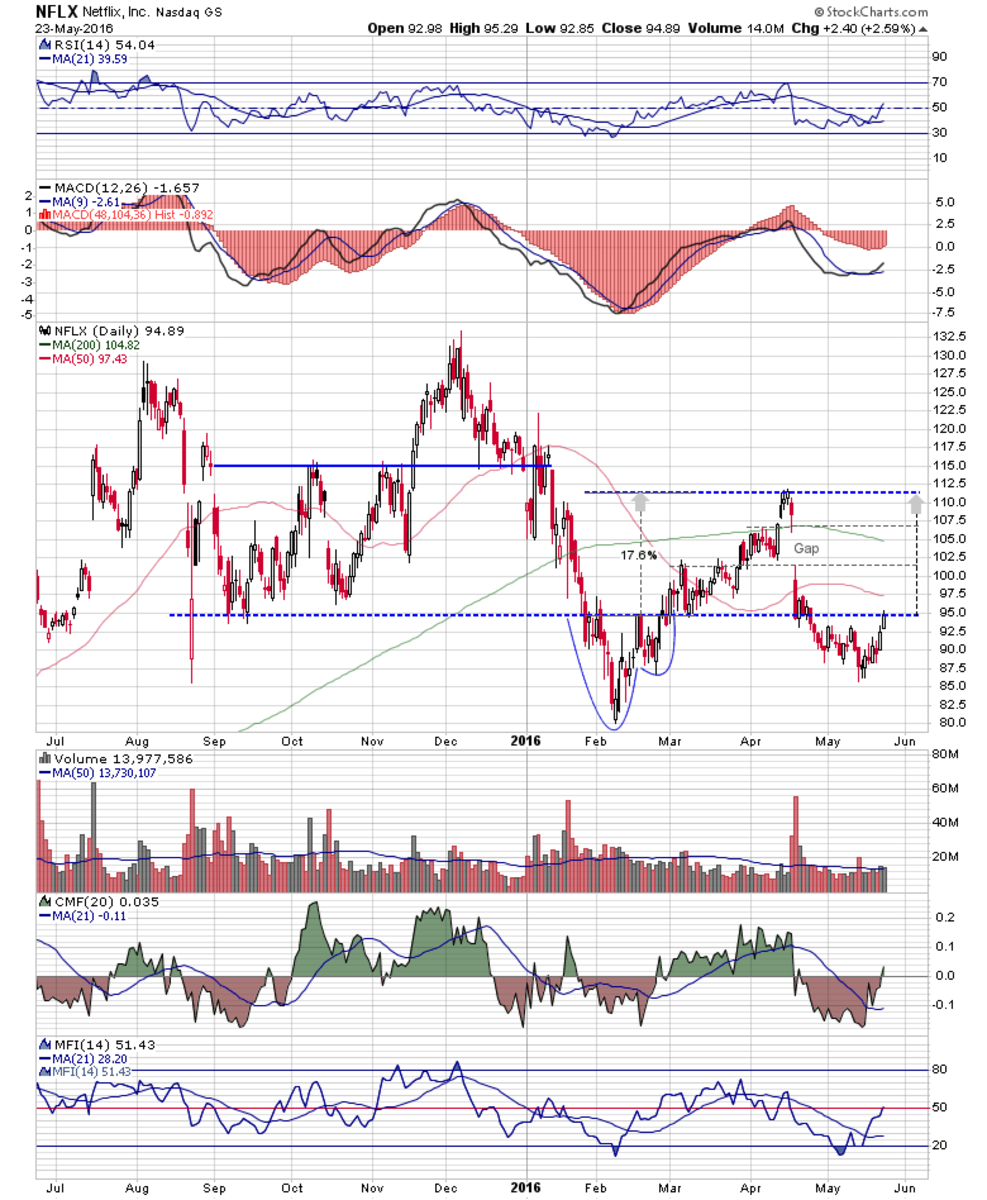
Task: Click the up triangle after the Chg percentage
Action: click(x=922, y=27)
